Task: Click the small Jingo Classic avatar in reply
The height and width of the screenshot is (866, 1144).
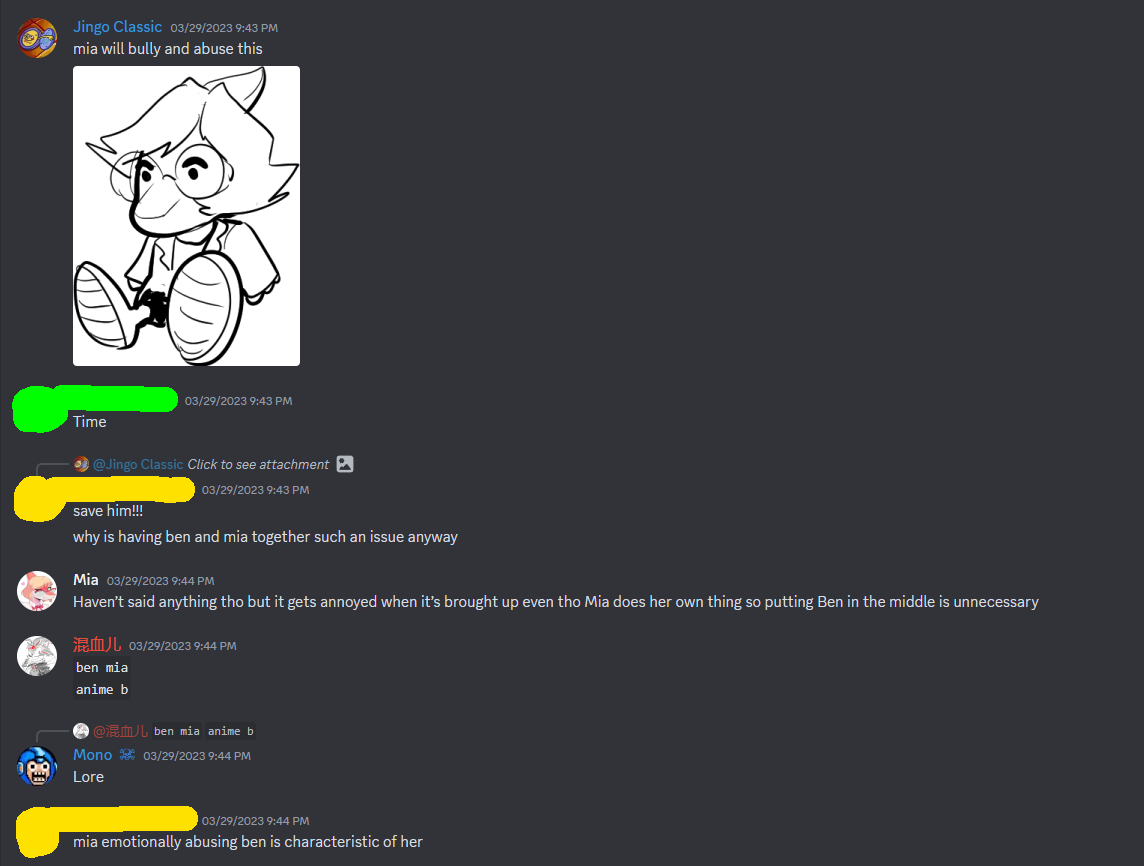Action: [x=81, y=464]
